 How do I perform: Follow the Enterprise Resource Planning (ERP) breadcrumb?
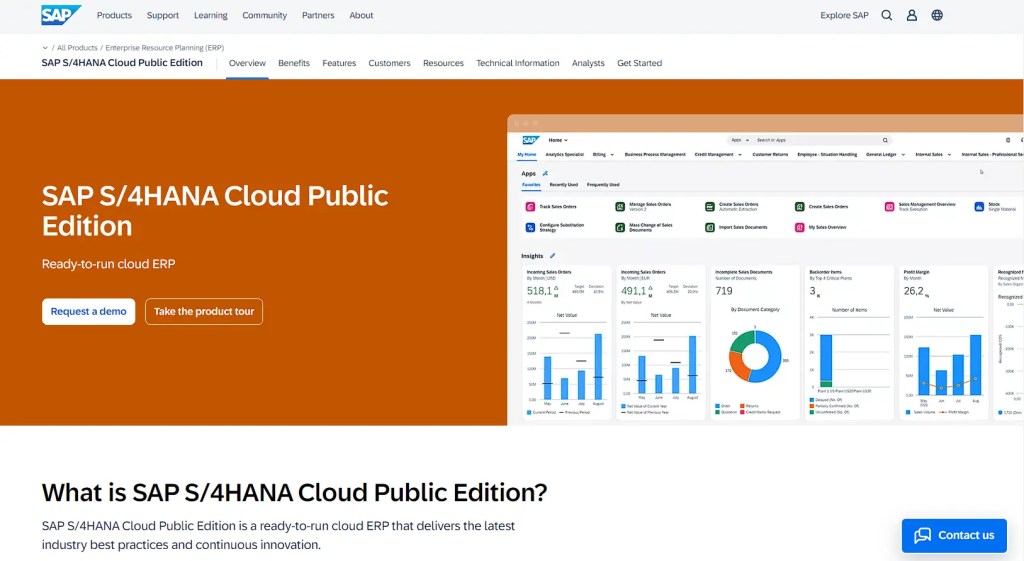point(165,48)
